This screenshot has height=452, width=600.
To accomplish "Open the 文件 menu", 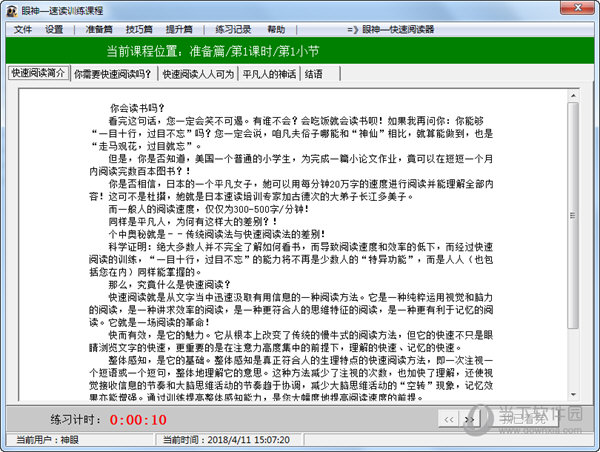I will tap(23, 29).
